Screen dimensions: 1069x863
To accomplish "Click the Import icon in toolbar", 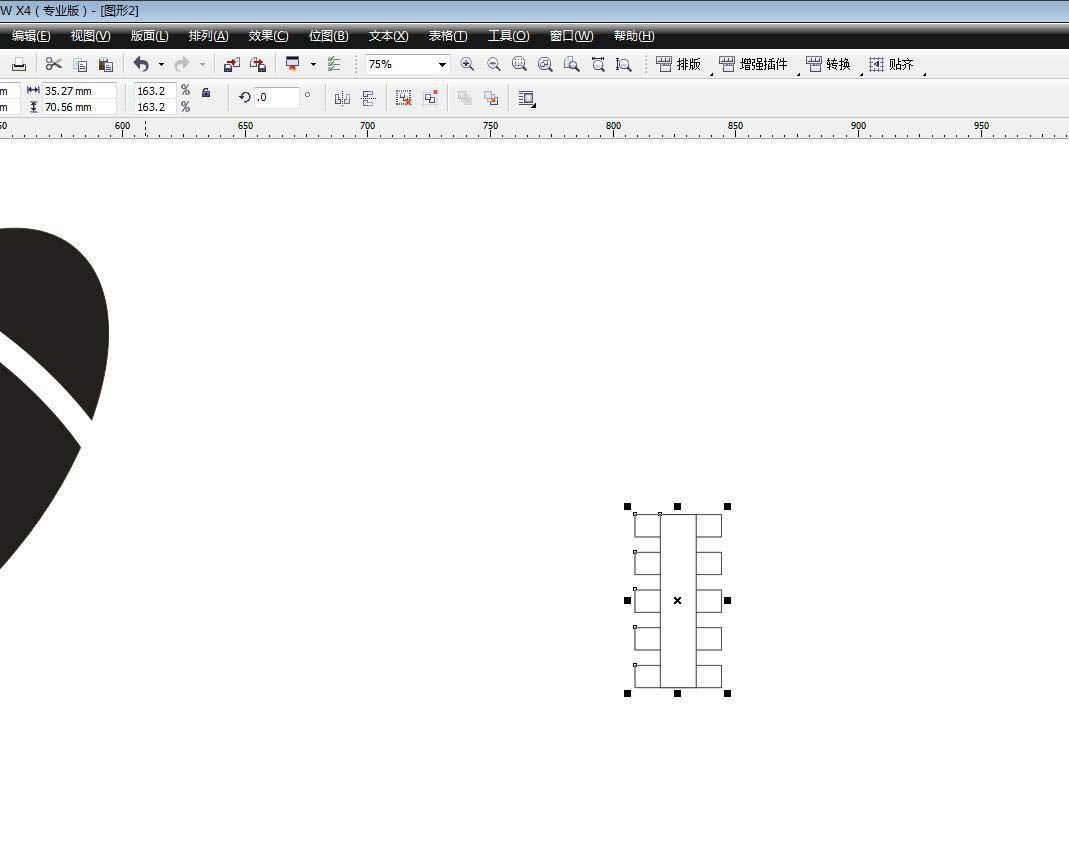I will point(232,64).
